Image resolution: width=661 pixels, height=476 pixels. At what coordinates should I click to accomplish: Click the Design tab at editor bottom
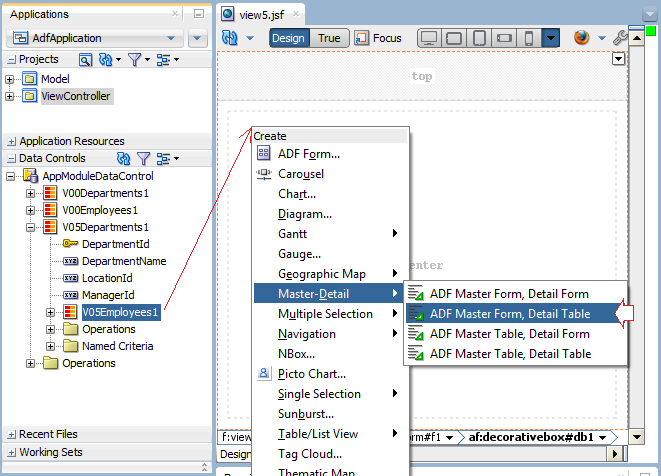pos(236,454)
